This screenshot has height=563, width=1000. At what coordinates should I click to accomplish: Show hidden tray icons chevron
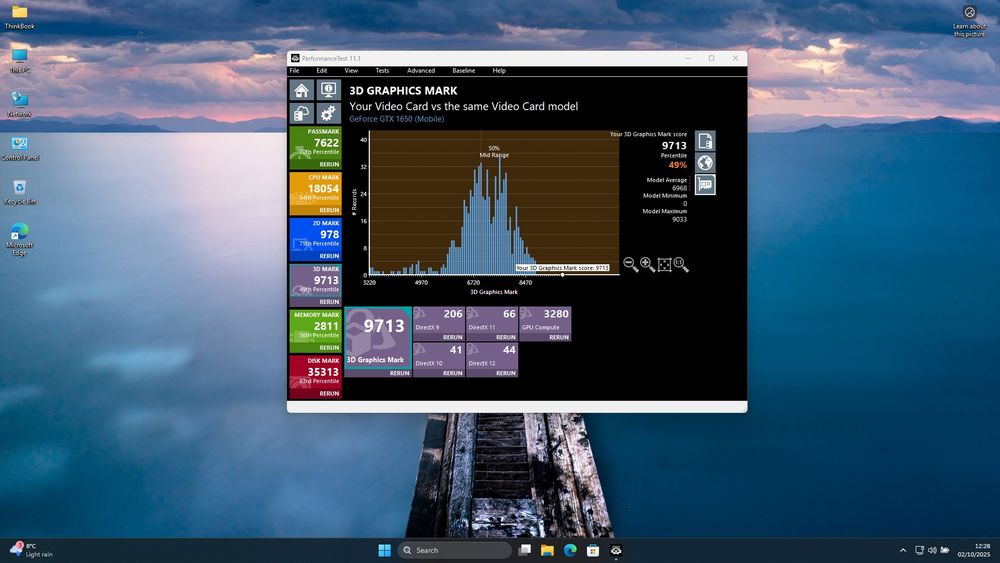point(902,550)
